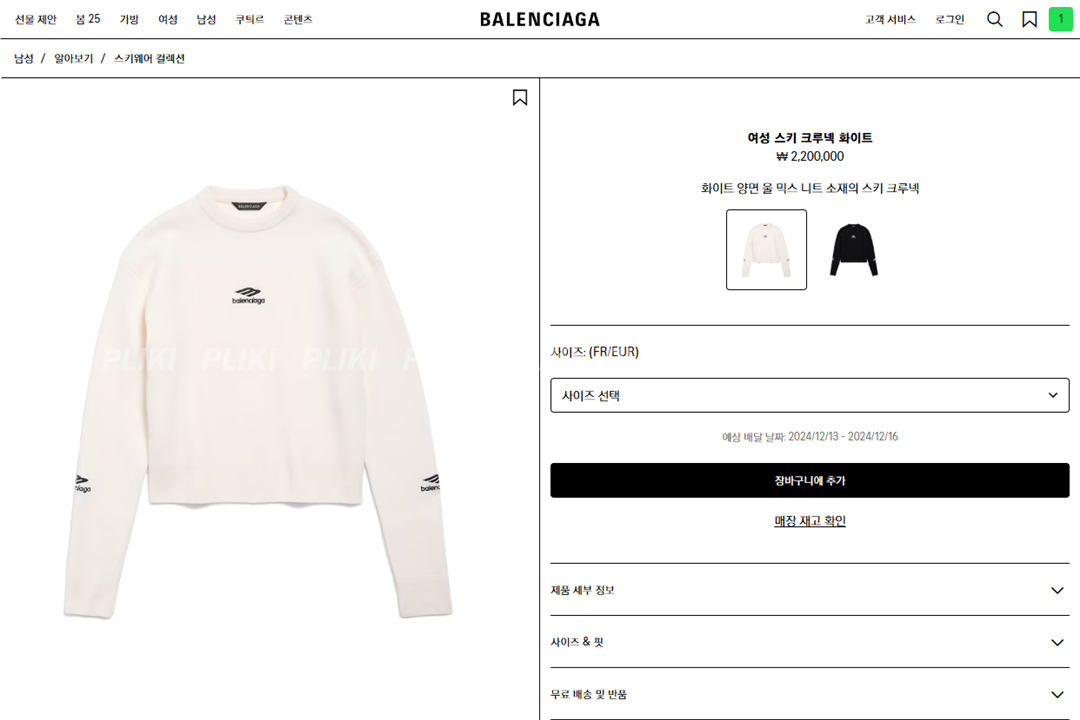This screenshot has height=720, width=1080.
Task: Select the black sweater color variant
Action: (x=853, y=249)
